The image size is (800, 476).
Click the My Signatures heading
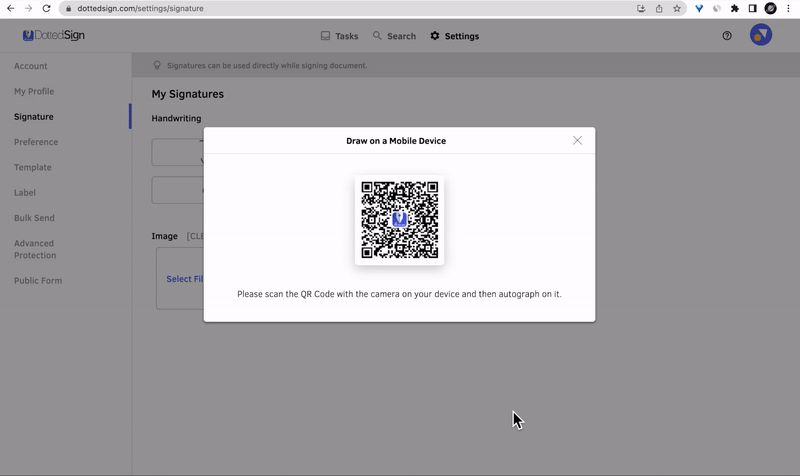pyautogui.click(x=187, y=94)
